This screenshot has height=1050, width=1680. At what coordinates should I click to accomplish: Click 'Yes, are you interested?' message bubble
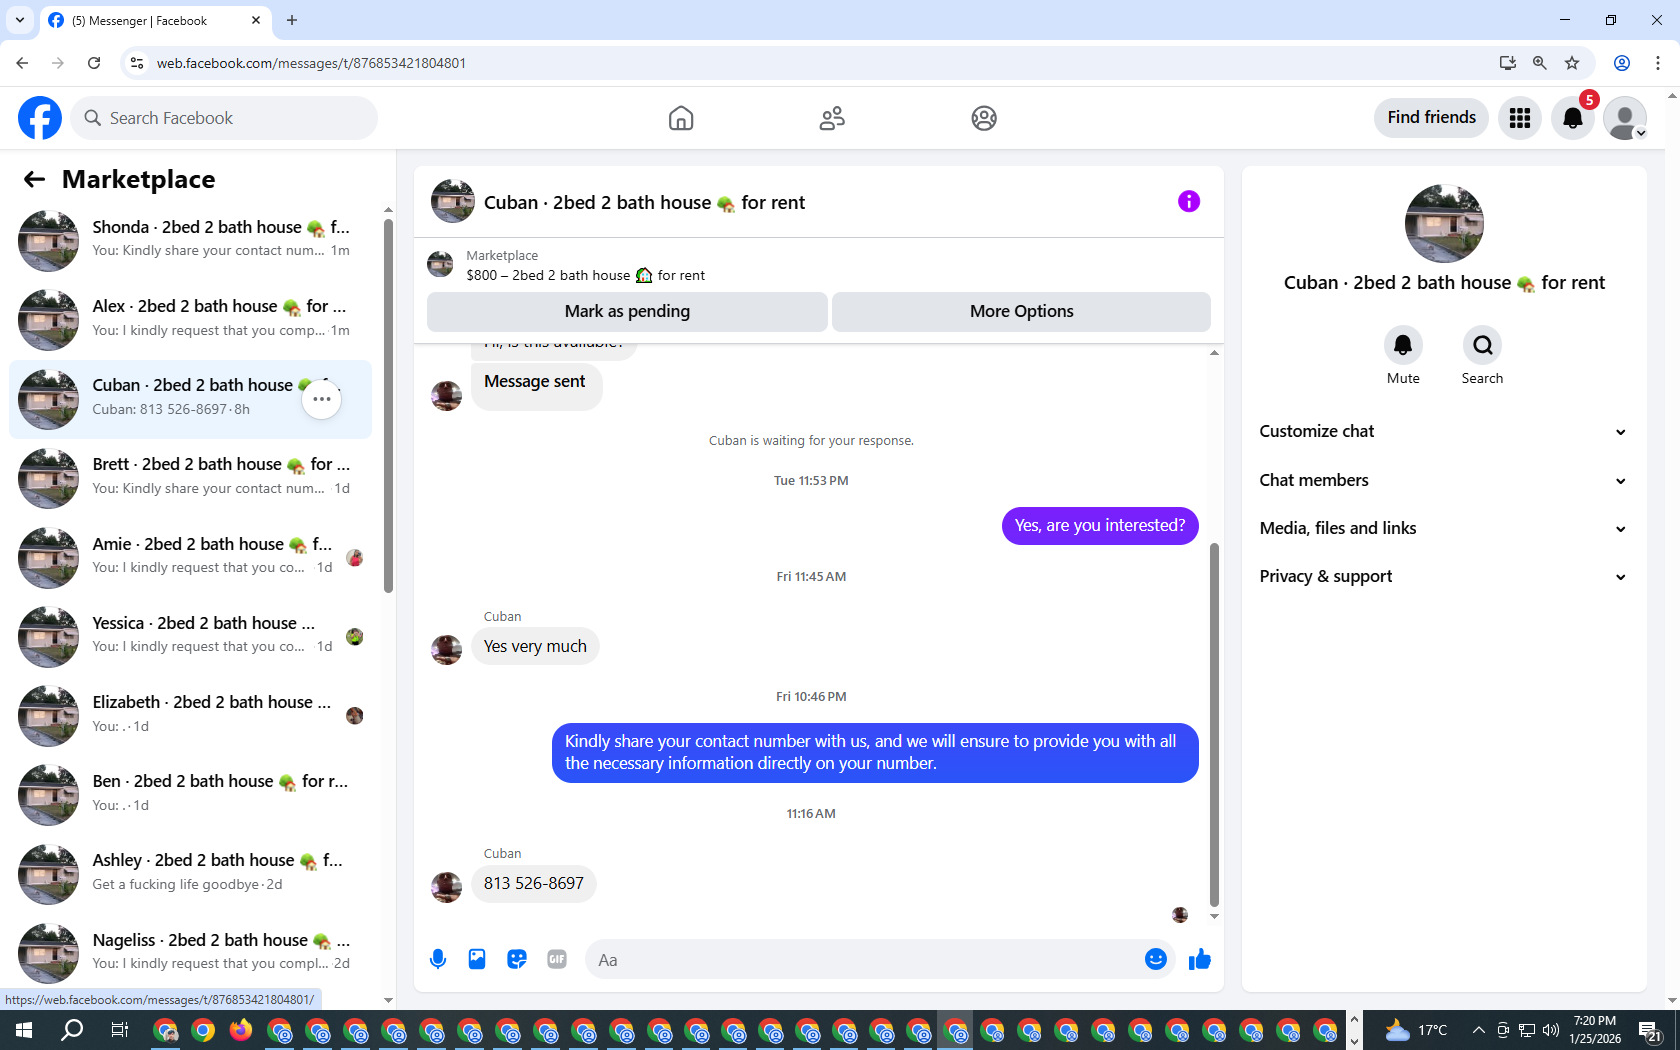coord(1100,526)
